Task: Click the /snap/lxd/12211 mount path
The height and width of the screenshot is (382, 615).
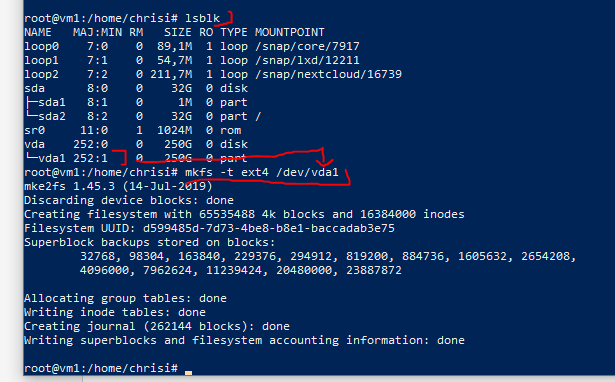Action: click(x=307, y=60)
